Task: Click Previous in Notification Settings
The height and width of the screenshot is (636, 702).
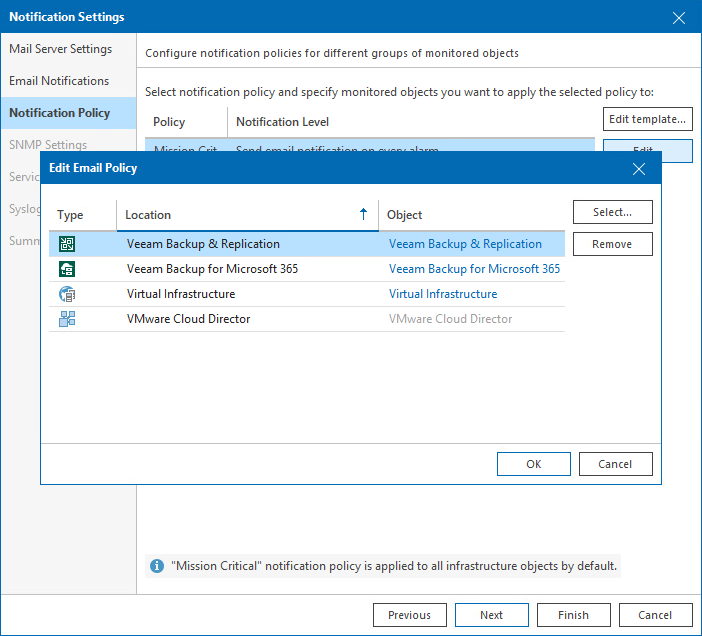Action: (x=410, y=615)
